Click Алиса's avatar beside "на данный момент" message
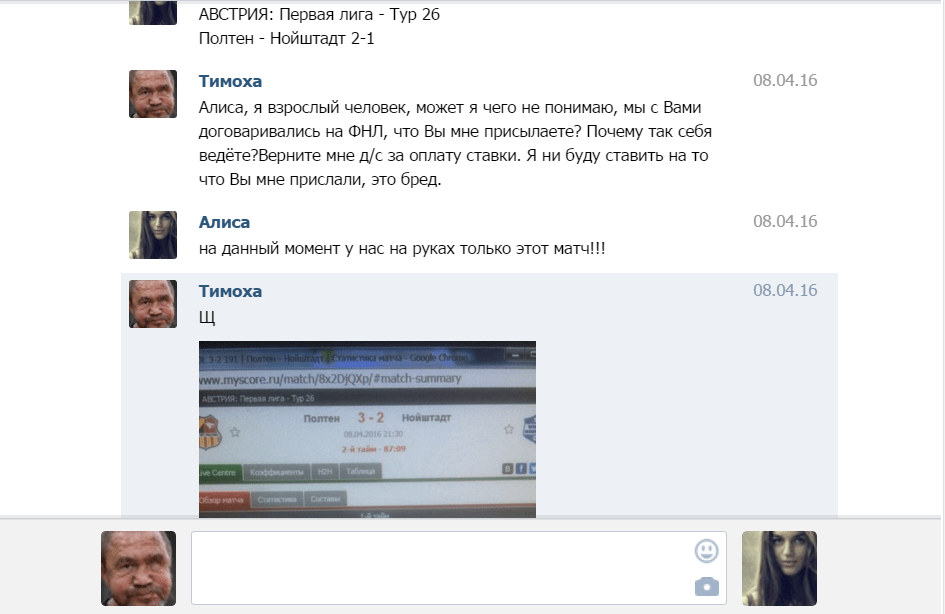Image resolution: width=945 pixels, height=614 pixels. [x=153, y=235]
